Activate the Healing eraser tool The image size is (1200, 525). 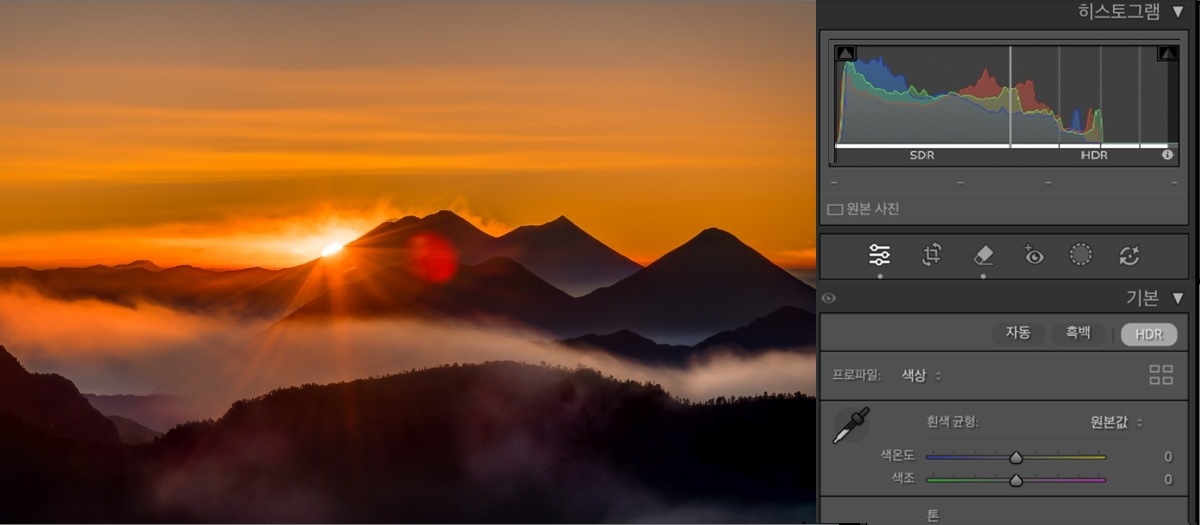[x=983, y=255]
